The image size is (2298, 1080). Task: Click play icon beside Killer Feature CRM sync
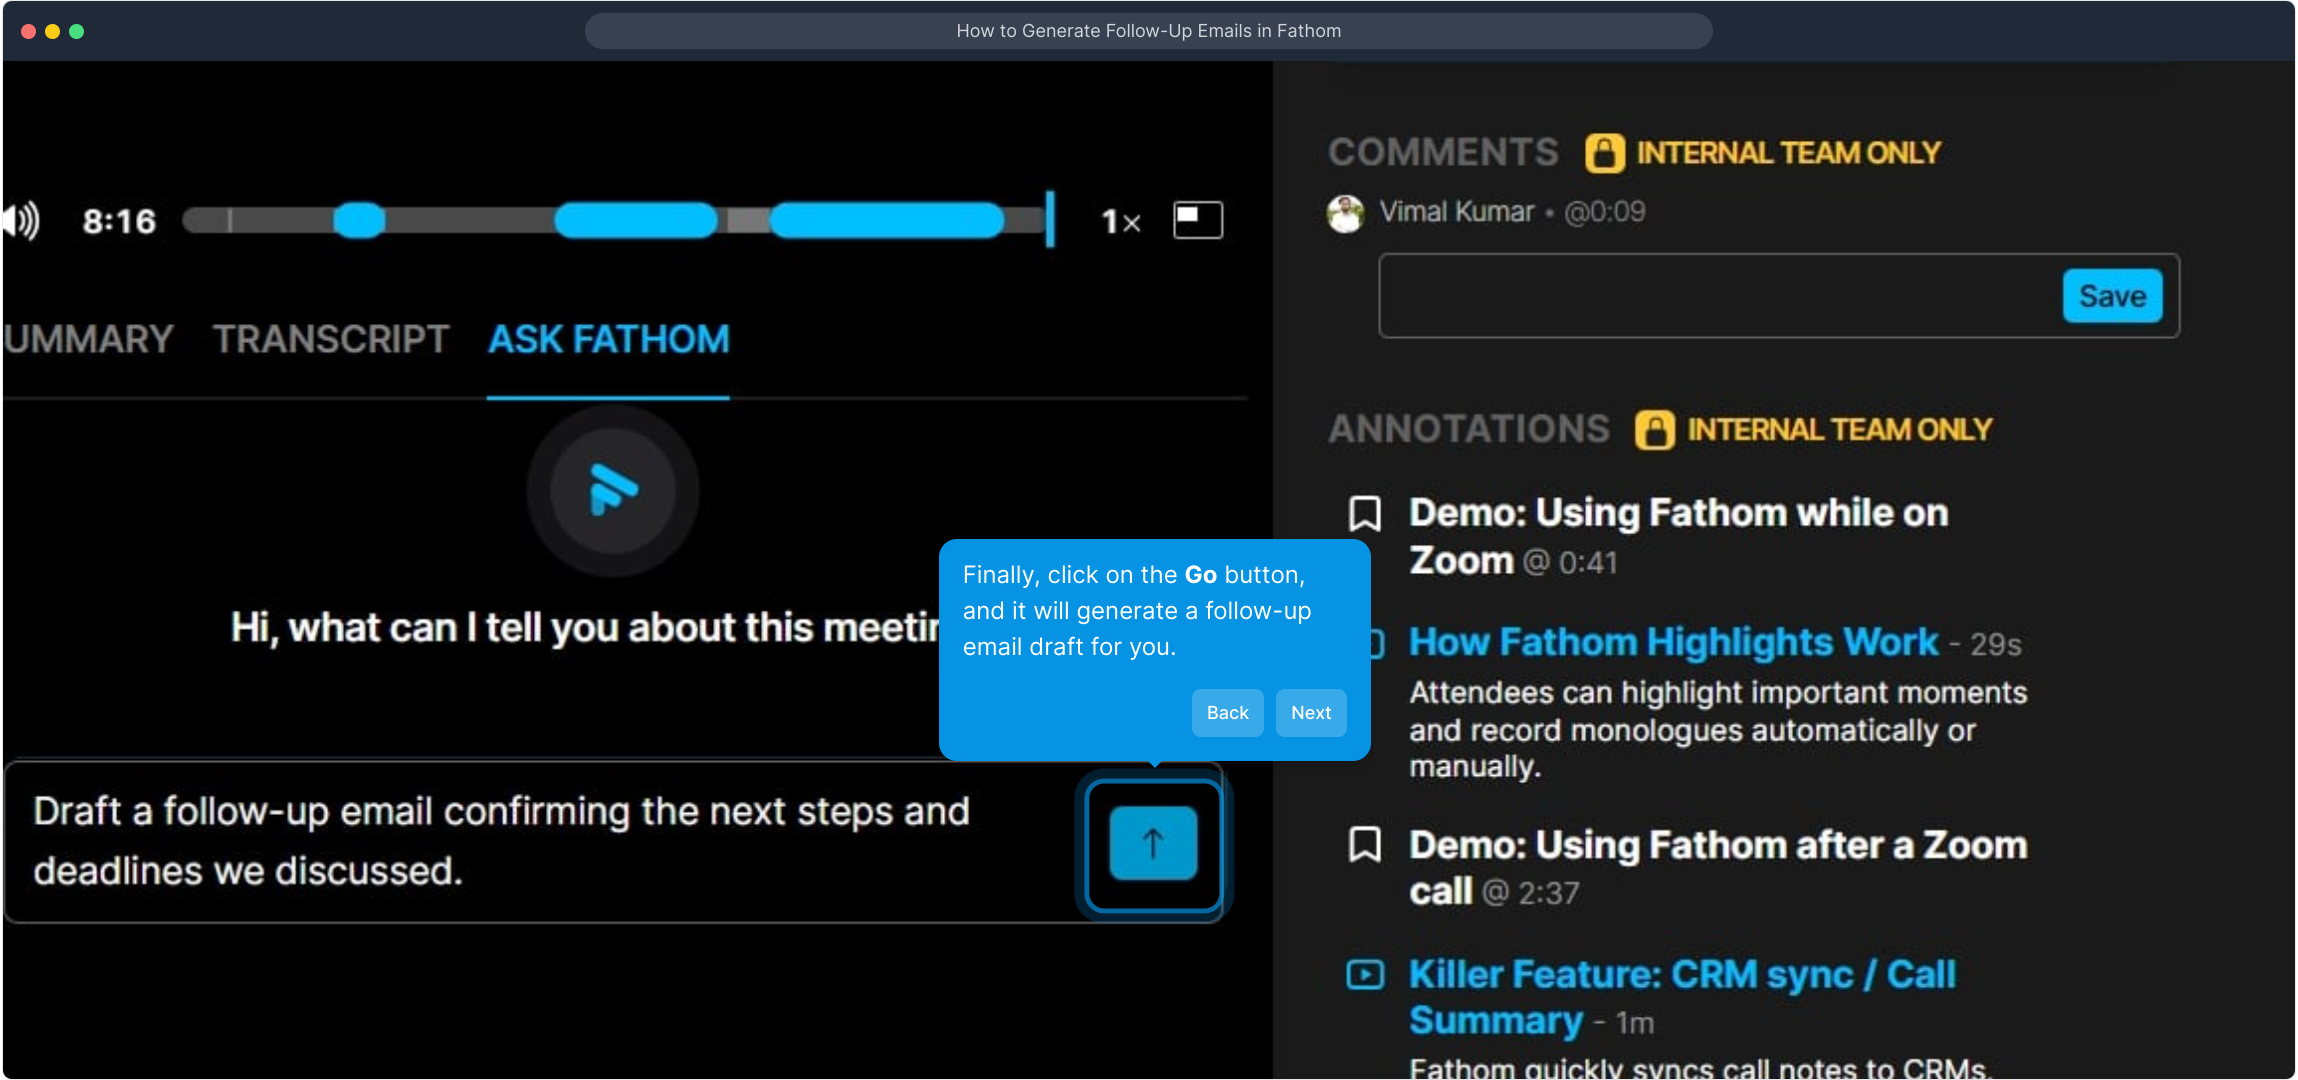1365,974
